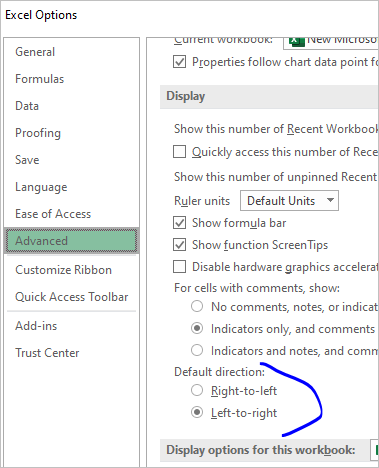Check Disable hardware graphics acceleration

coord(179,267)
